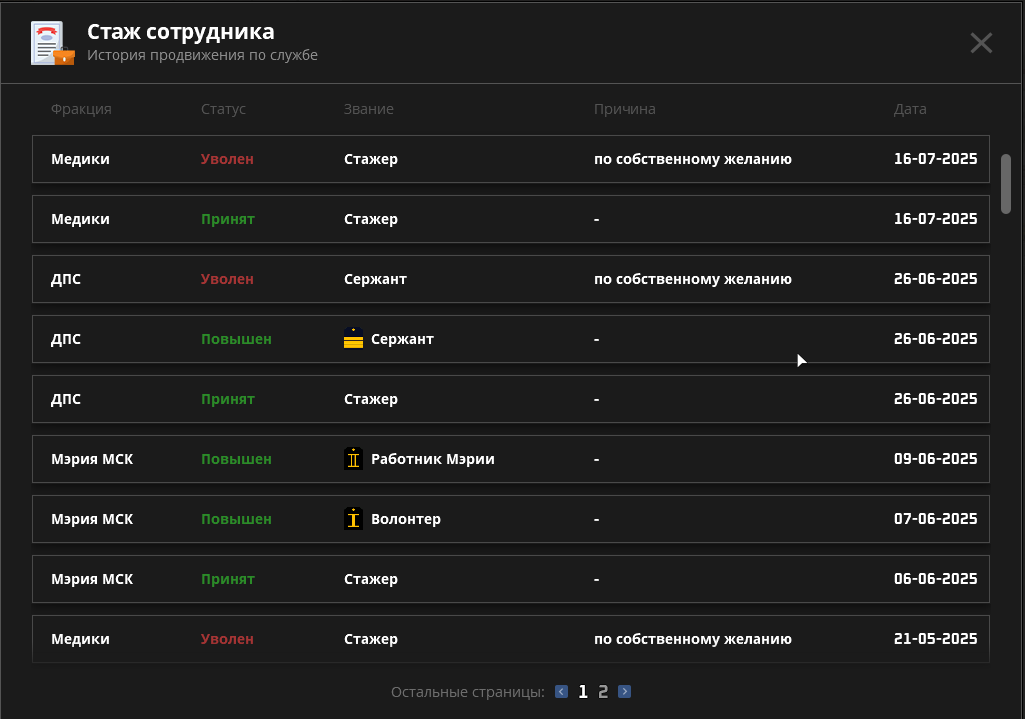The image size is (1025, 719).
Task: Select the Медики row dated 21-05-2025
Action: (x=510, y=639)
